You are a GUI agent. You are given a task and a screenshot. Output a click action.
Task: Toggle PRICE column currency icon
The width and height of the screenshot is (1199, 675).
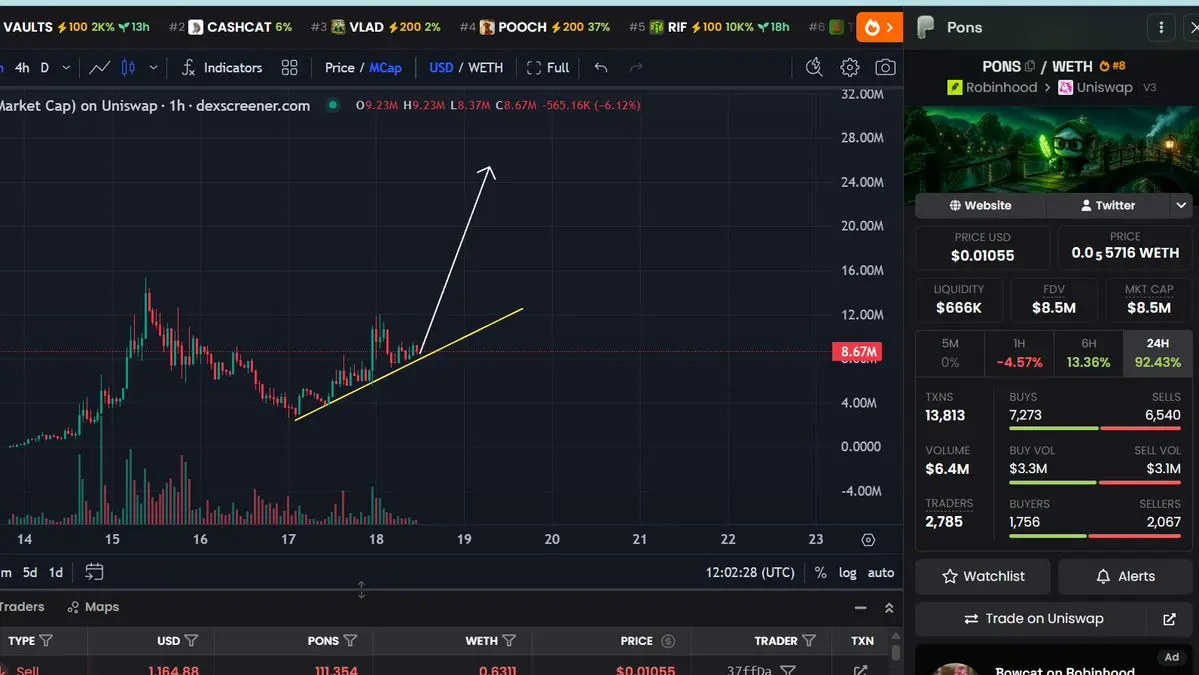[x=668, y=641]
